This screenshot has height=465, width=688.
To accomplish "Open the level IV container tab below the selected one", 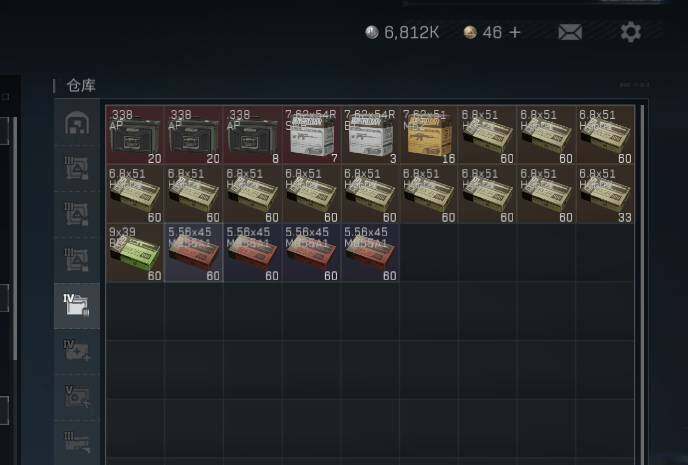I will 77,351.
